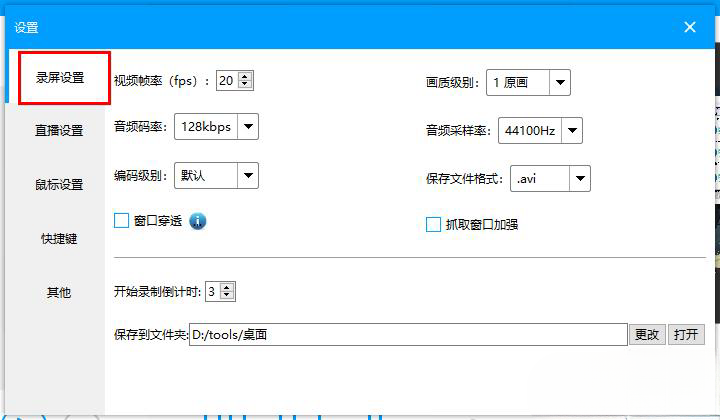The image size is (720, 420).
Task: Show info tooltip icon beside 窗口穿透
Action: 197,221
